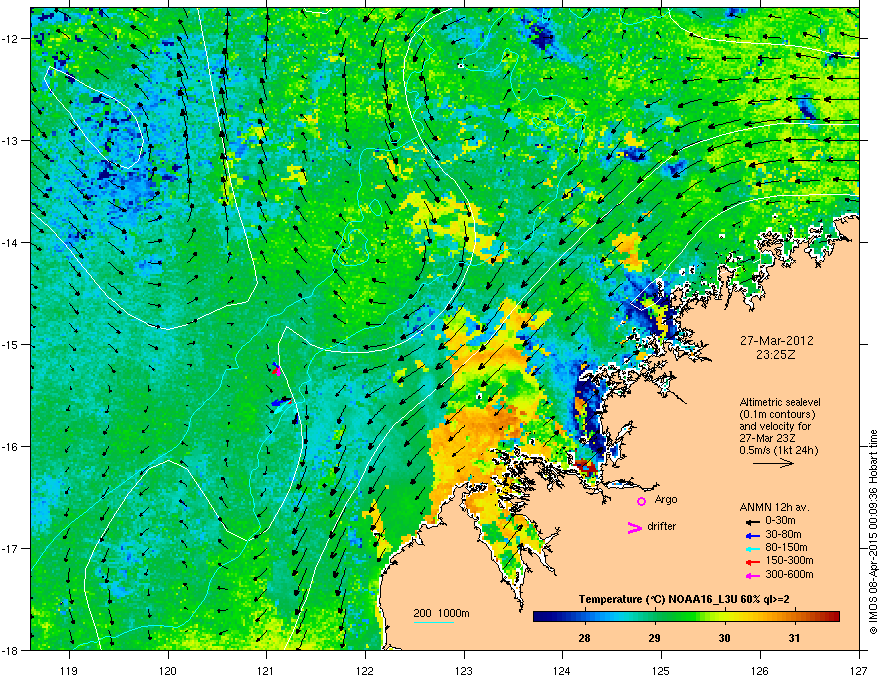Click the drifter legend text

coord(662,526)
